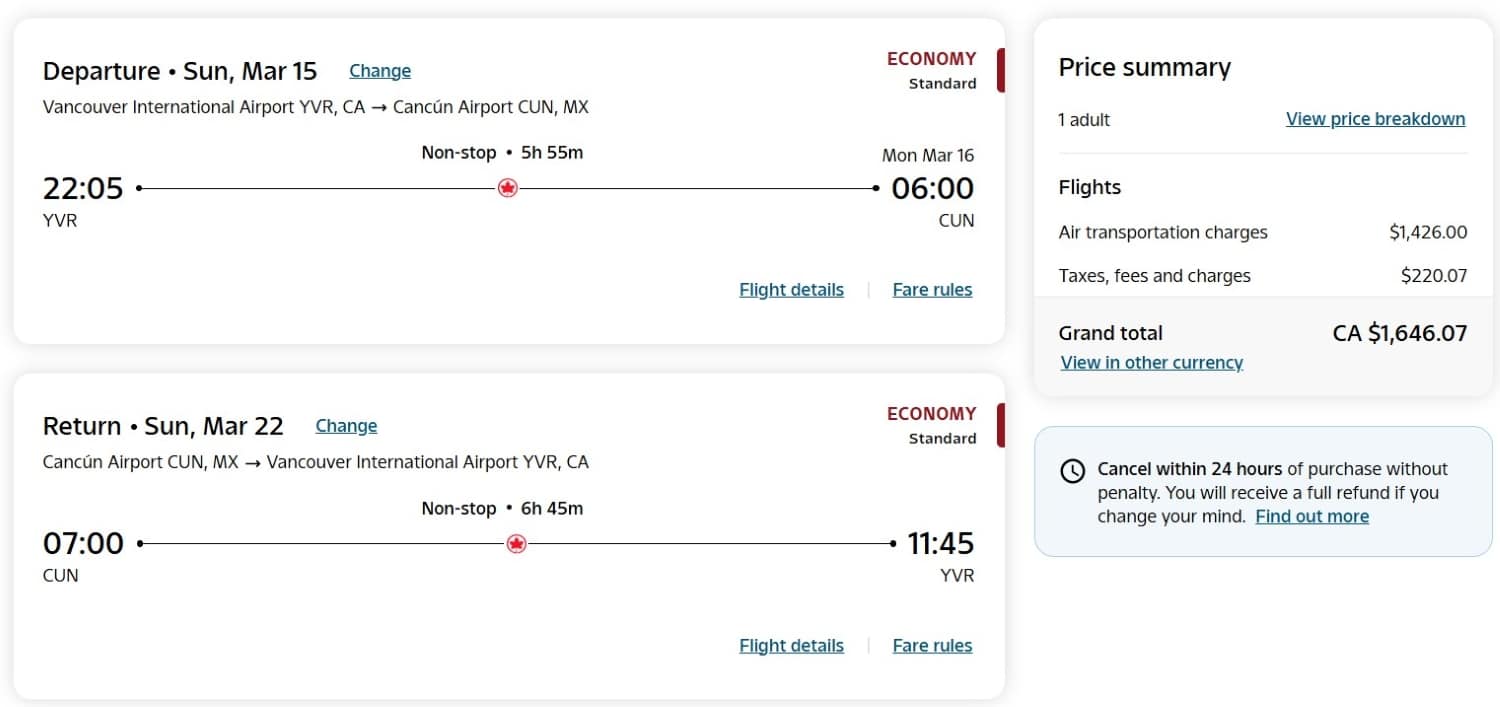Click the Air Canada maple leaf on departure flight
The height and width of the screenshot is (707, 1500).
(508, 188)
